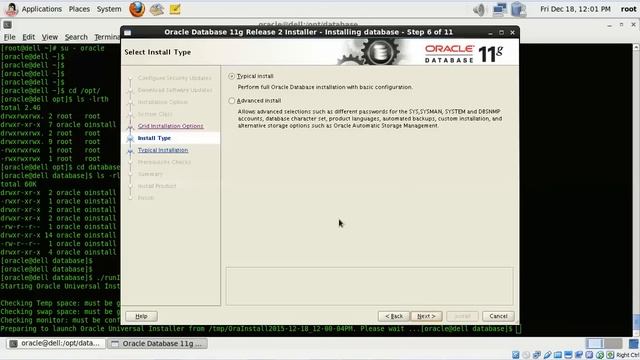Open the Evolution mail launcher icon

tap(157, 9)
